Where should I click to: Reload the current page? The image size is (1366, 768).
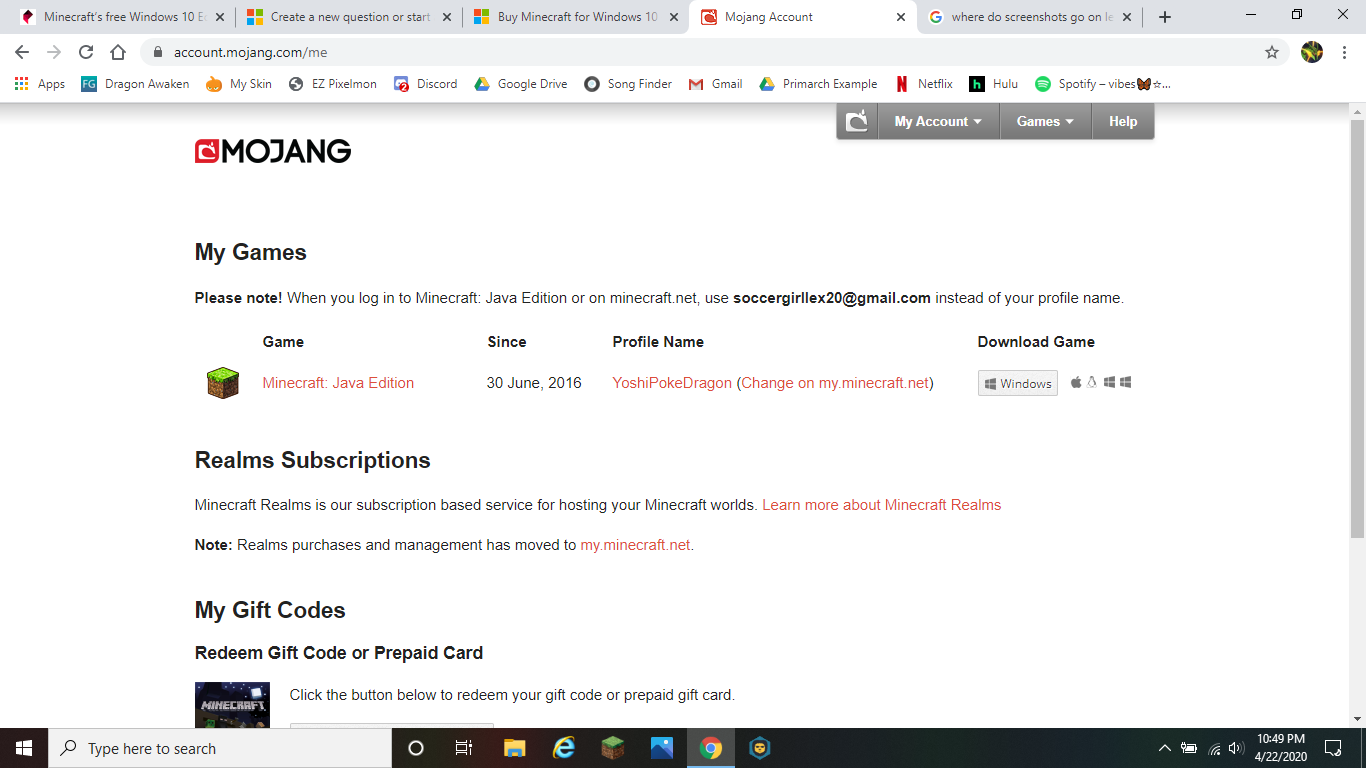[x=86, y=52]
